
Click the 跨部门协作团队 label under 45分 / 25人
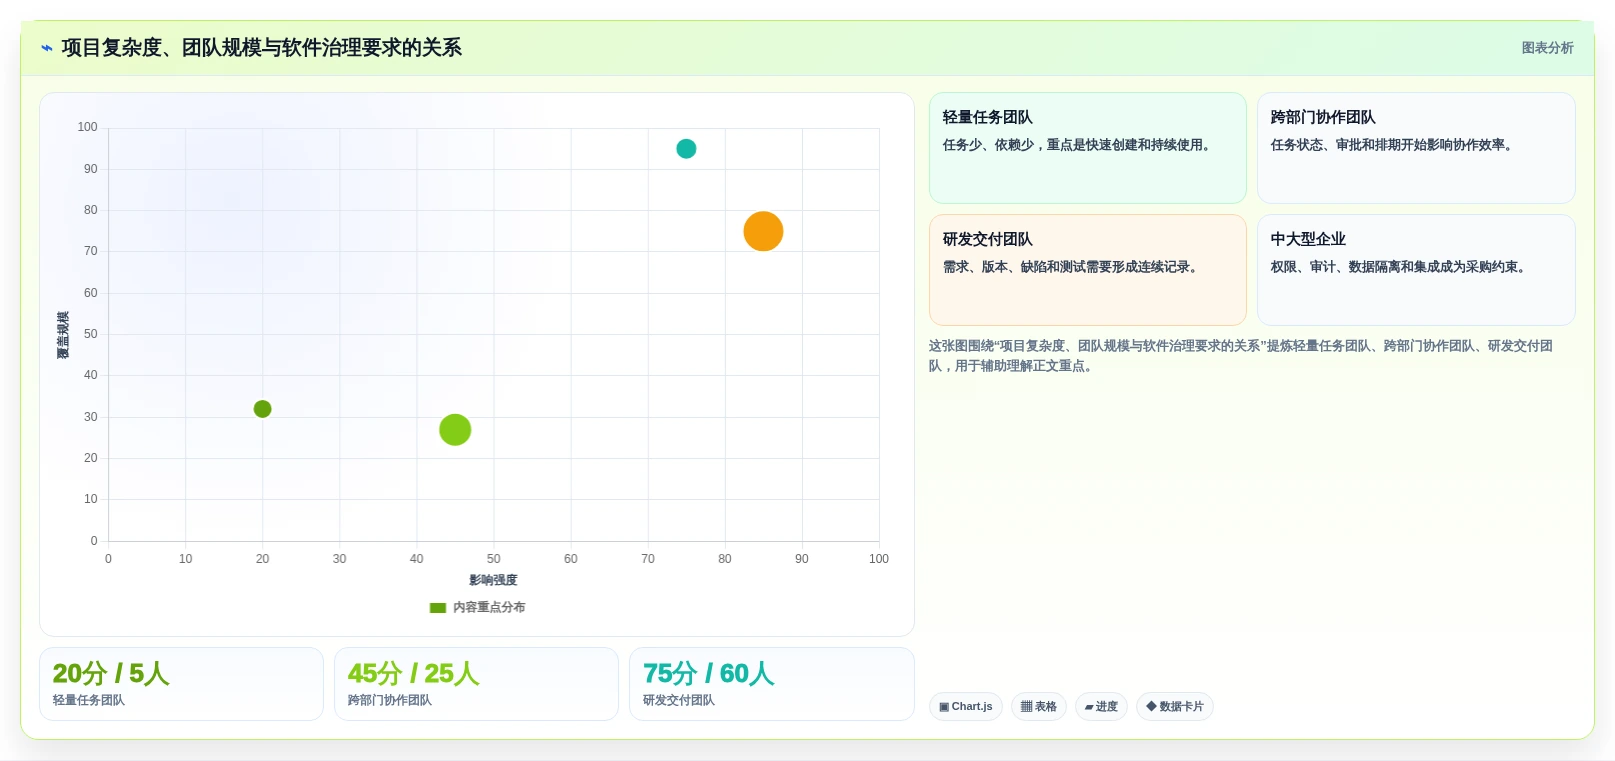(x=390, y=701)
